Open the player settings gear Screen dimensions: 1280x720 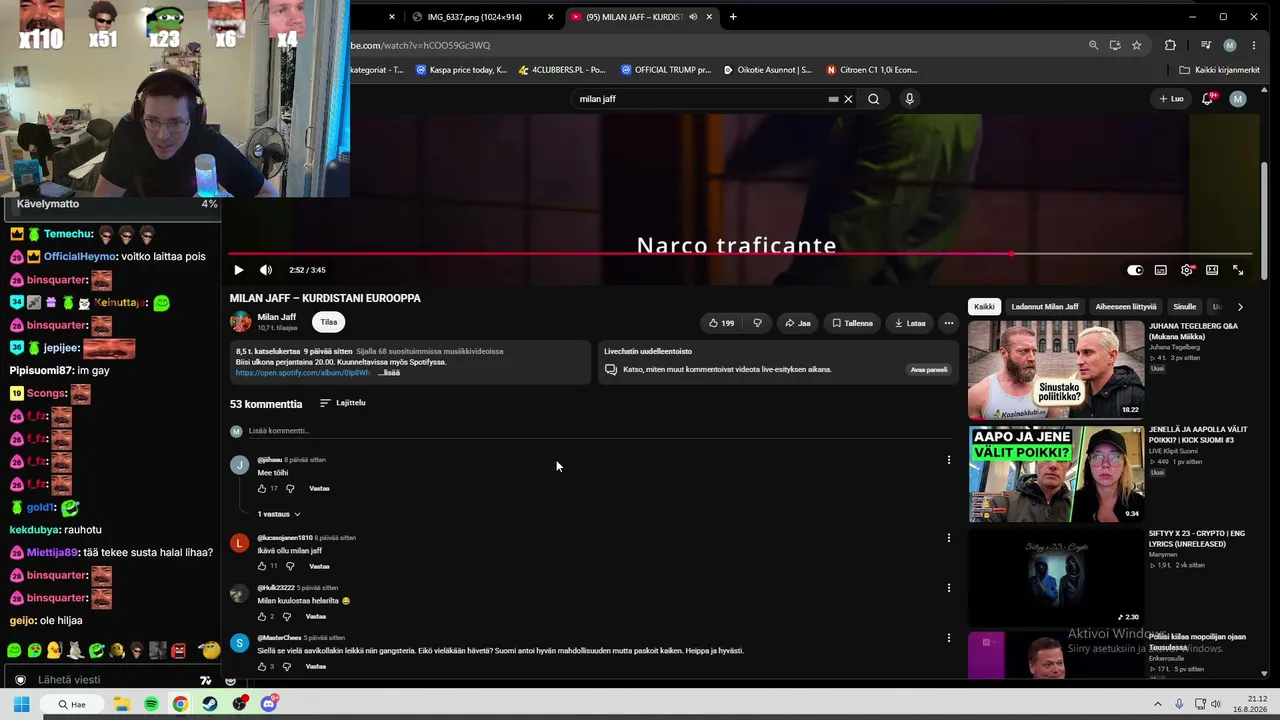pyautogui.click(x=1186, y=270)
